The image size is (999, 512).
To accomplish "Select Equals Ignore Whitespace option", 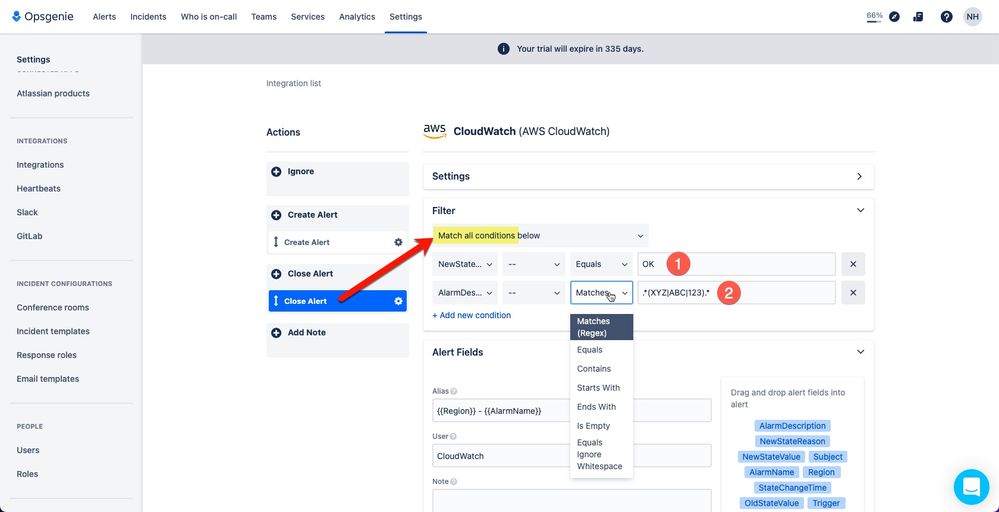I will [601, 455].
